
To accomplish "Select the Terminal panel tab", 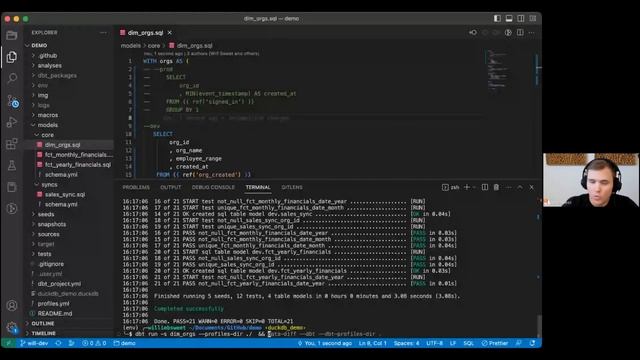I will pos(258,187).
